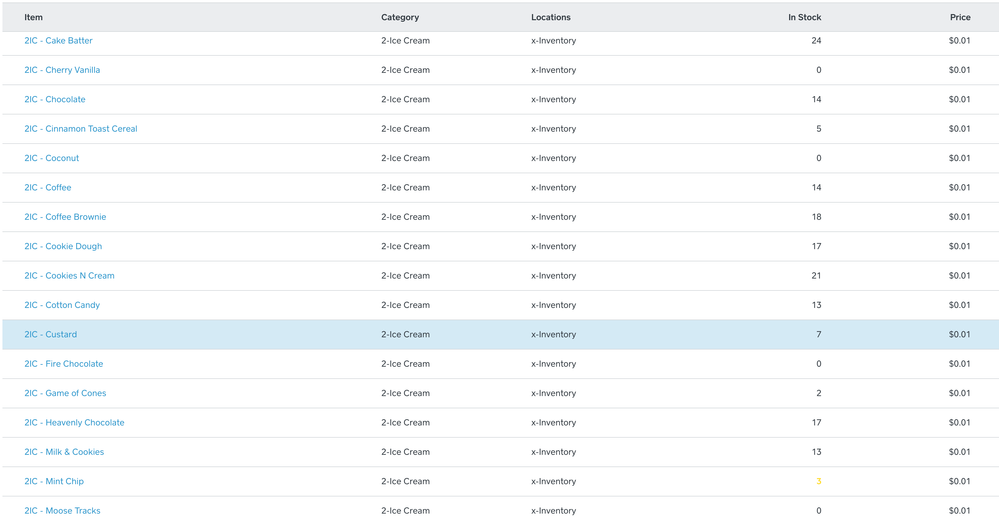Click the Price column header
Image resolution: width=999 pixels, height=524 pixels.
click(960, 17)
